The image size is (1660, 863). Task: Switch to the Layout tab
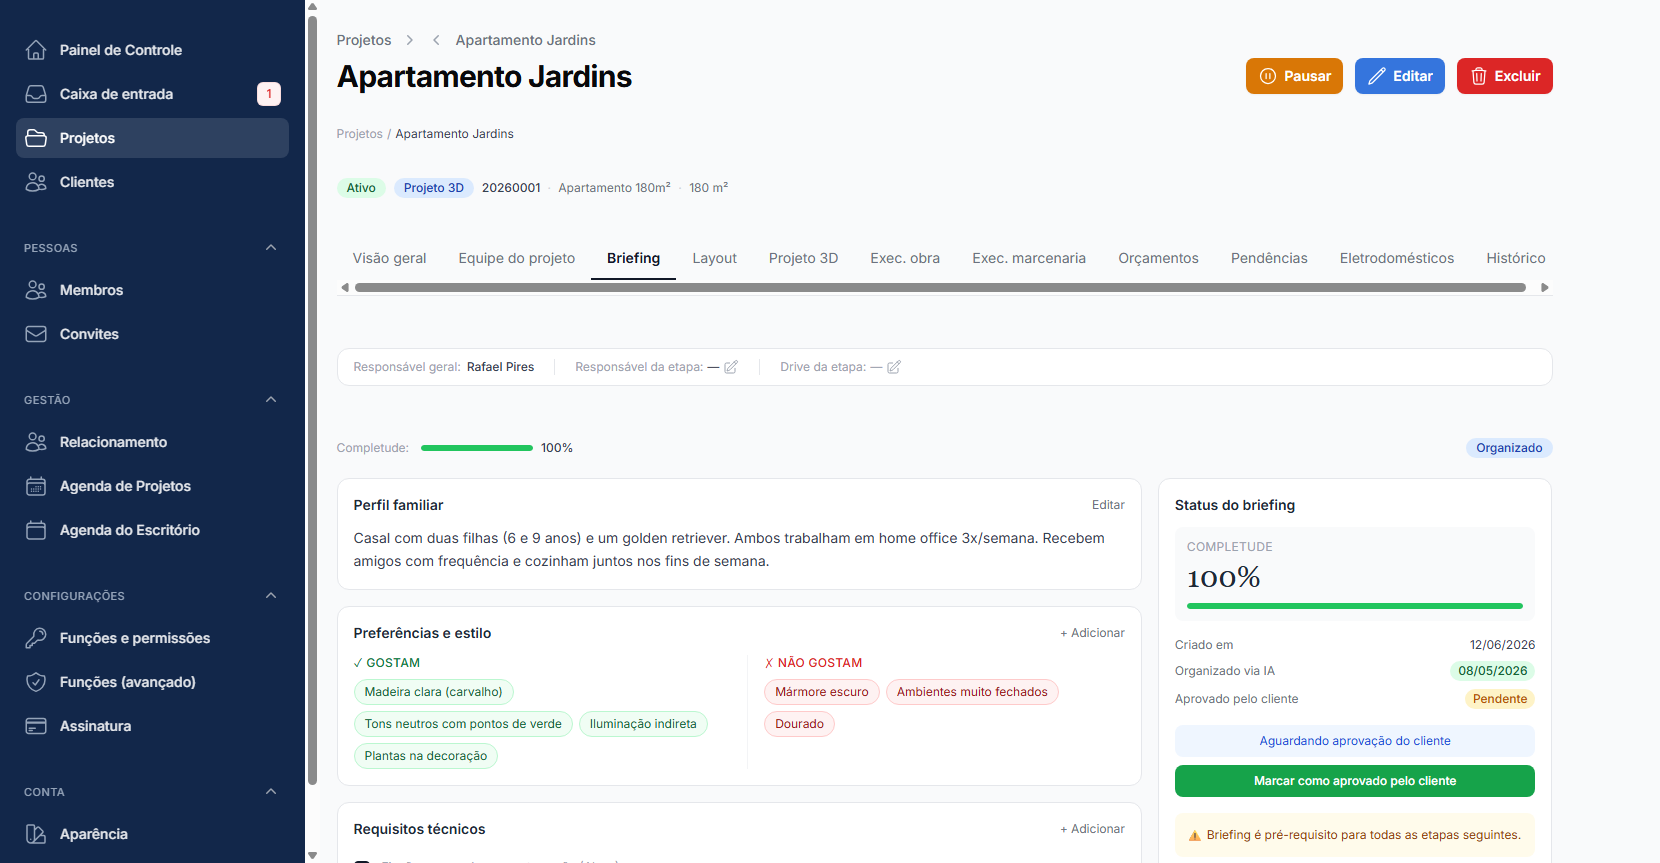click(714, 258)
